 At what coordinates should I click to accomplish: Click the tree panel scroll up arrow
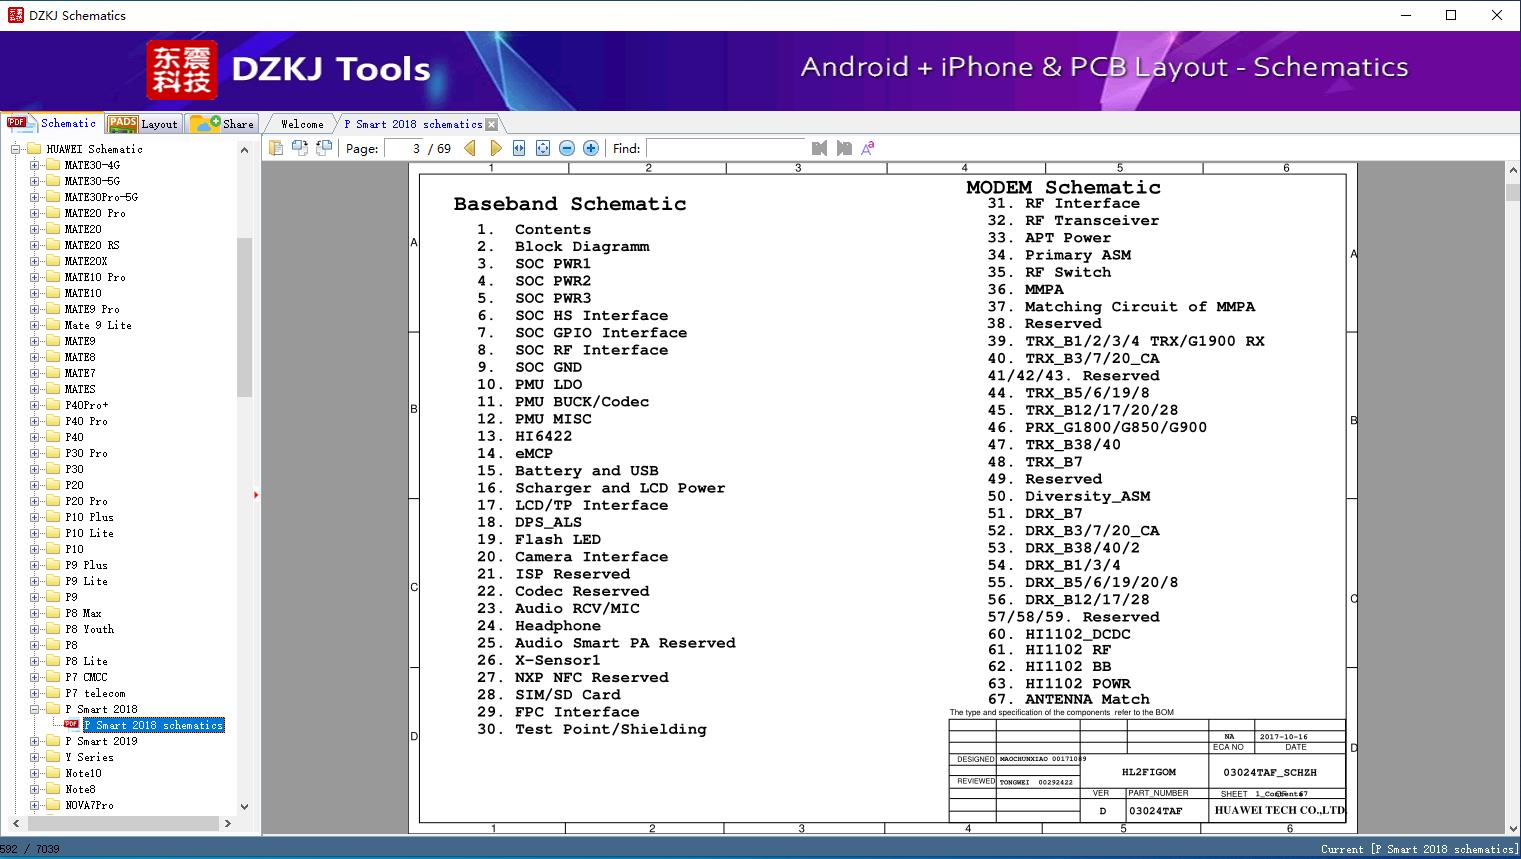(244, 150)
